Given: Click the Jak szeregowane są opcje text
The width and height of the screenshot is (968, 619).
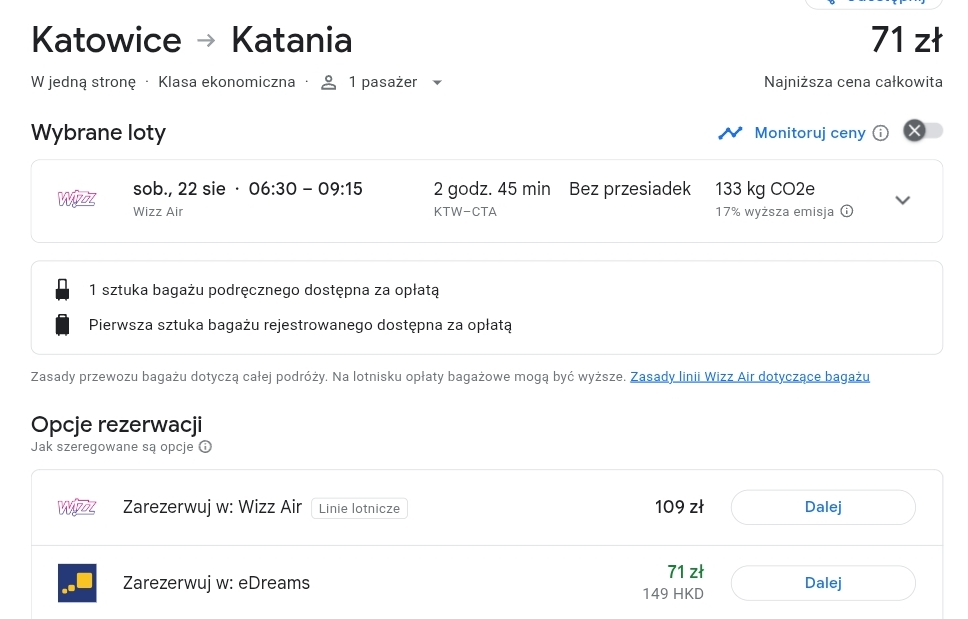Looking at the screenshot, I should pyautogui.click(x=112, y=446).
